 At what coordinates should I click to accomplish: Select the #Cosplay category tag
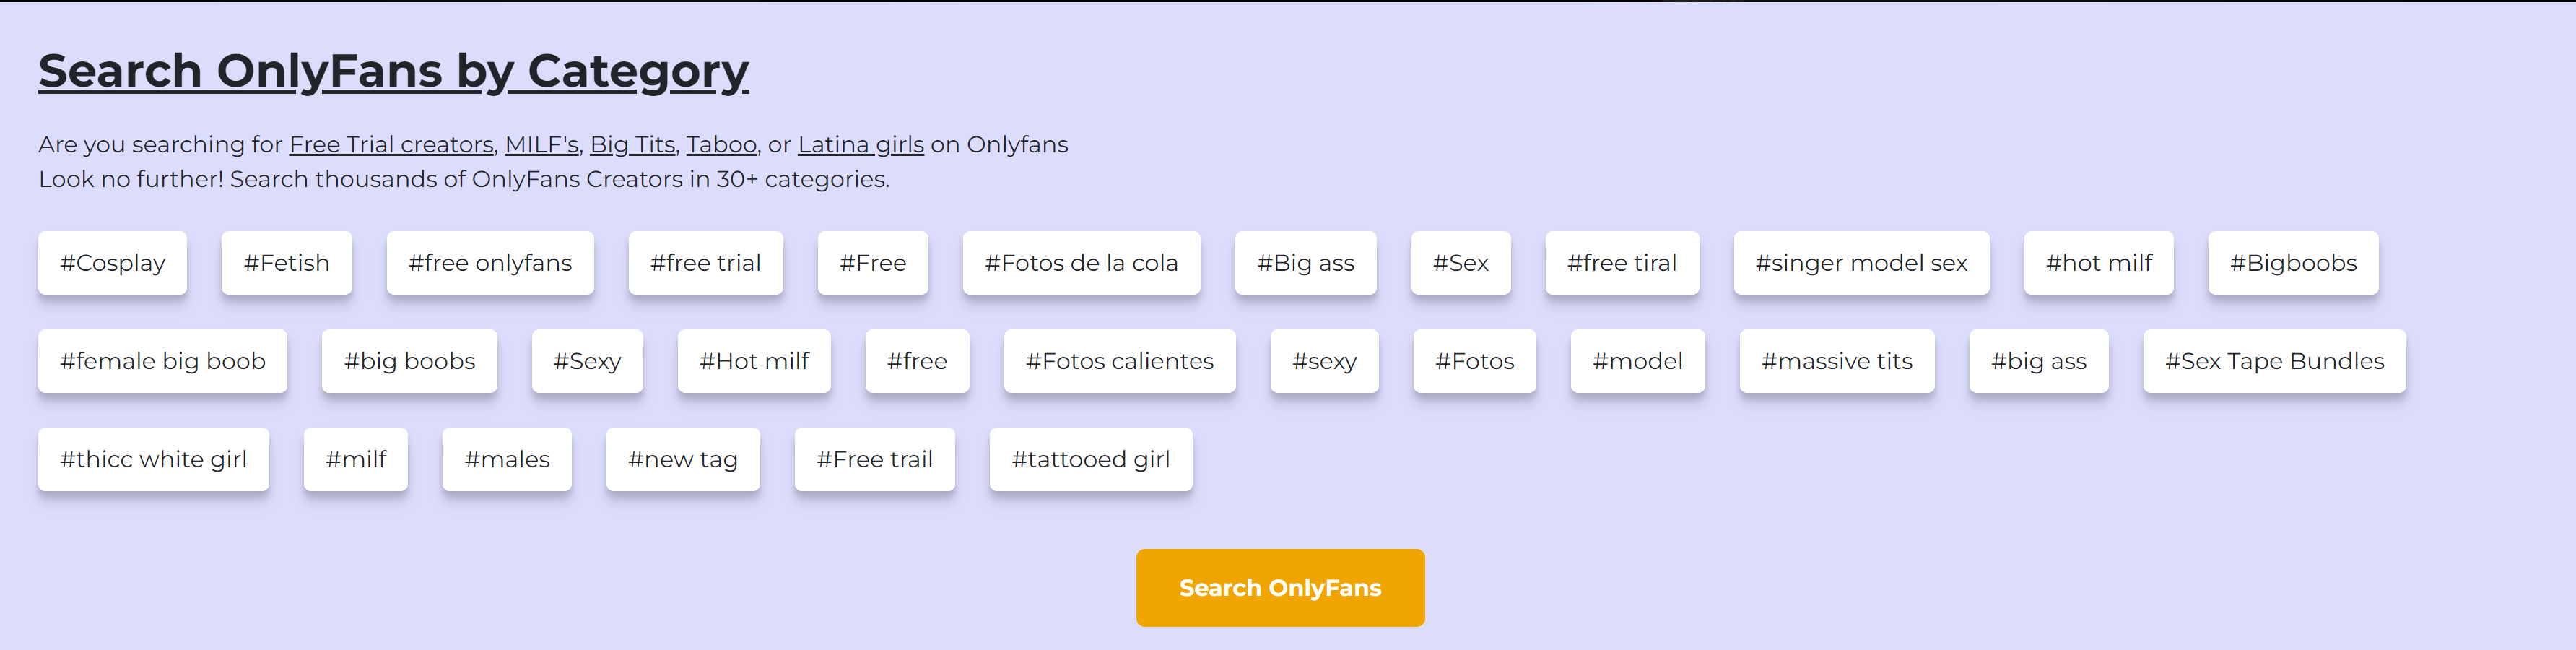tap(112, 263)
